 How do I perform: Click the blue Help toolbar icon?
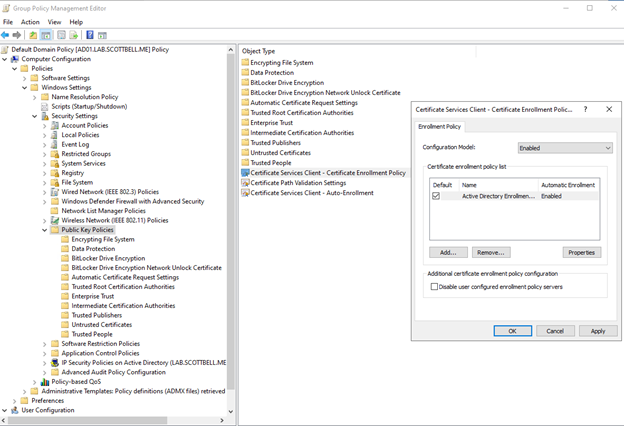click(x=89, y=35)
